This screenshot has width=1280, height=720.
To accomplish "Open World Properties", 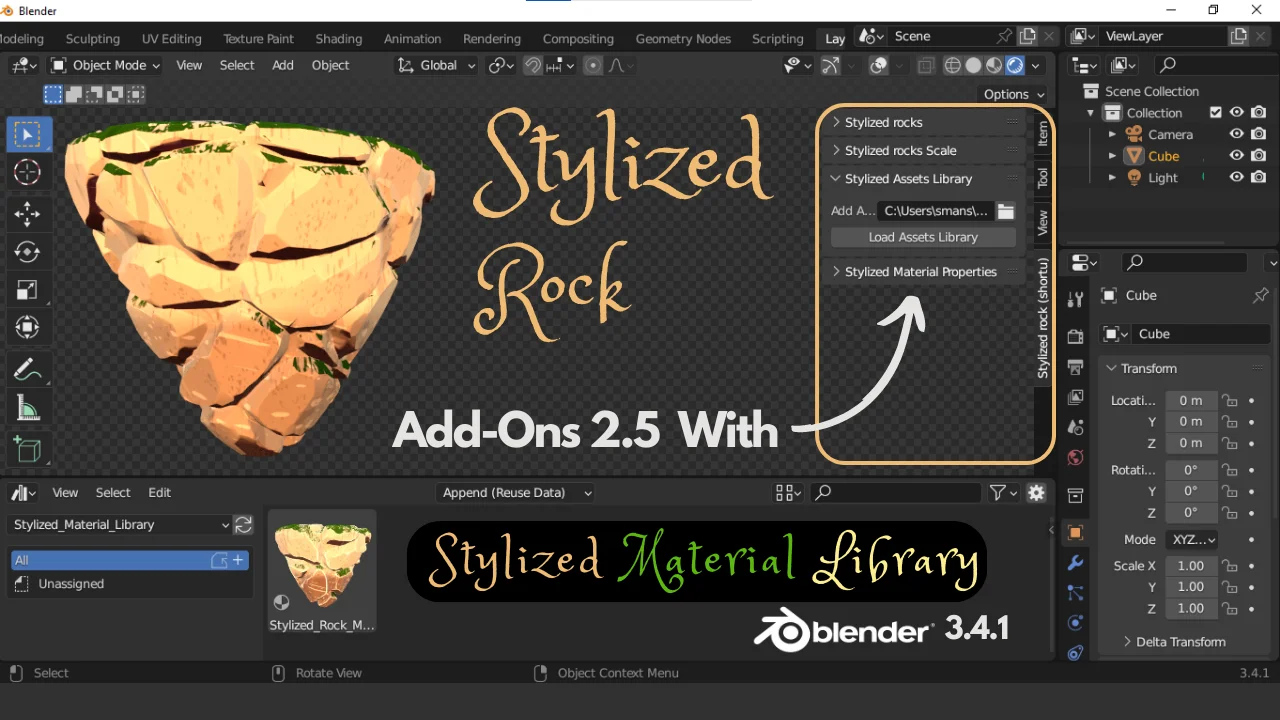I will tap(1075, 454).
